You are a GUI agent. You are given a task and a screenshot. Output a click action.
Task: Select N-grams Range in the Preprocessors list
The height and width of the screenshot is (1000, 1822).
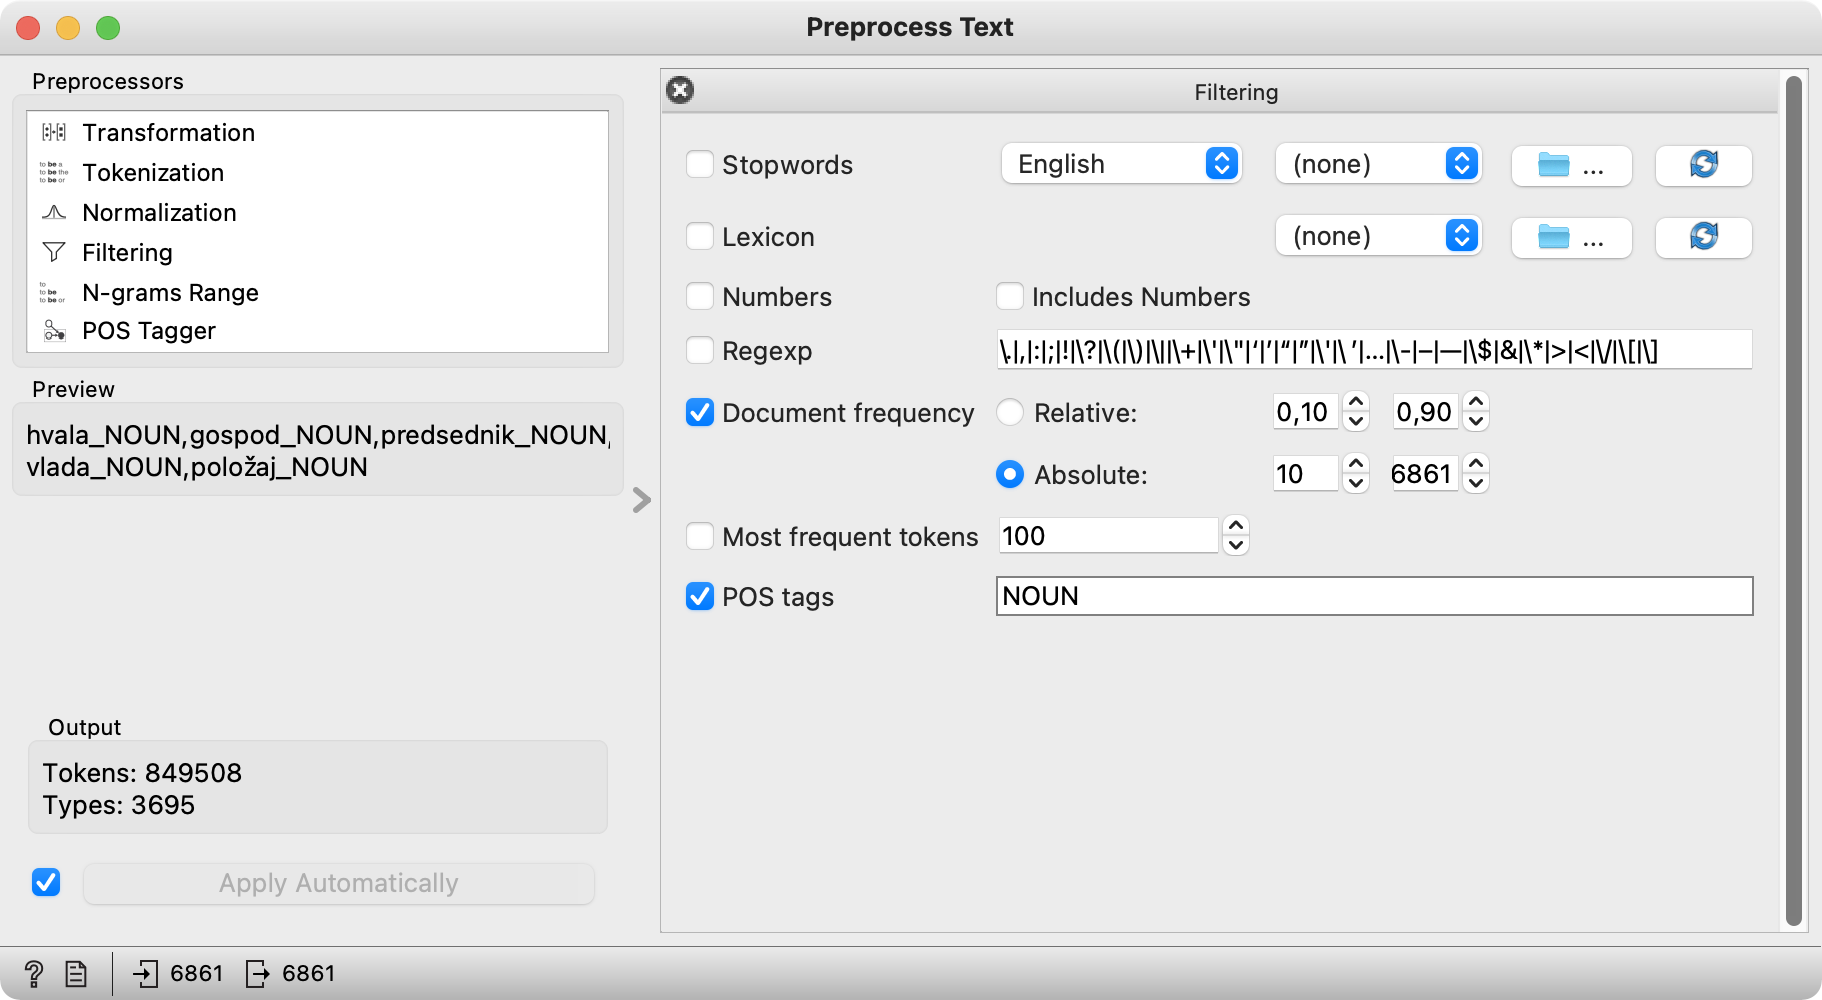point(170,292)
